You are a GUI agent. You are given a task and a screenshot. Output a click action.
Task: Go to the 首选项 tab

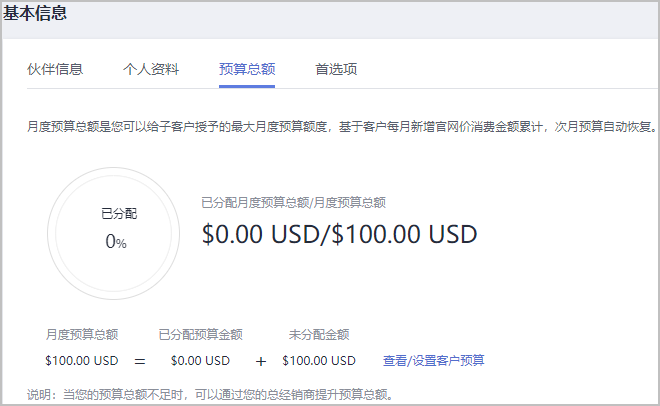(x=336, y=69)
